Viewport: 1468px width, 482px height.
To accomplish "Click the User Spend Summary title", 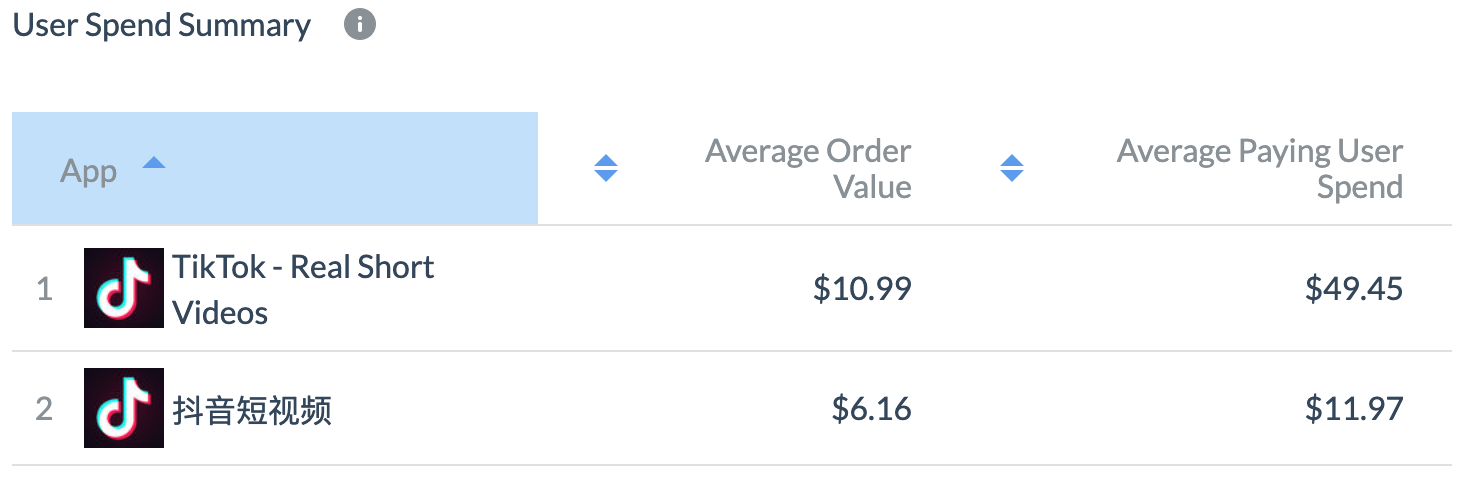I will (x=162, y=25).
